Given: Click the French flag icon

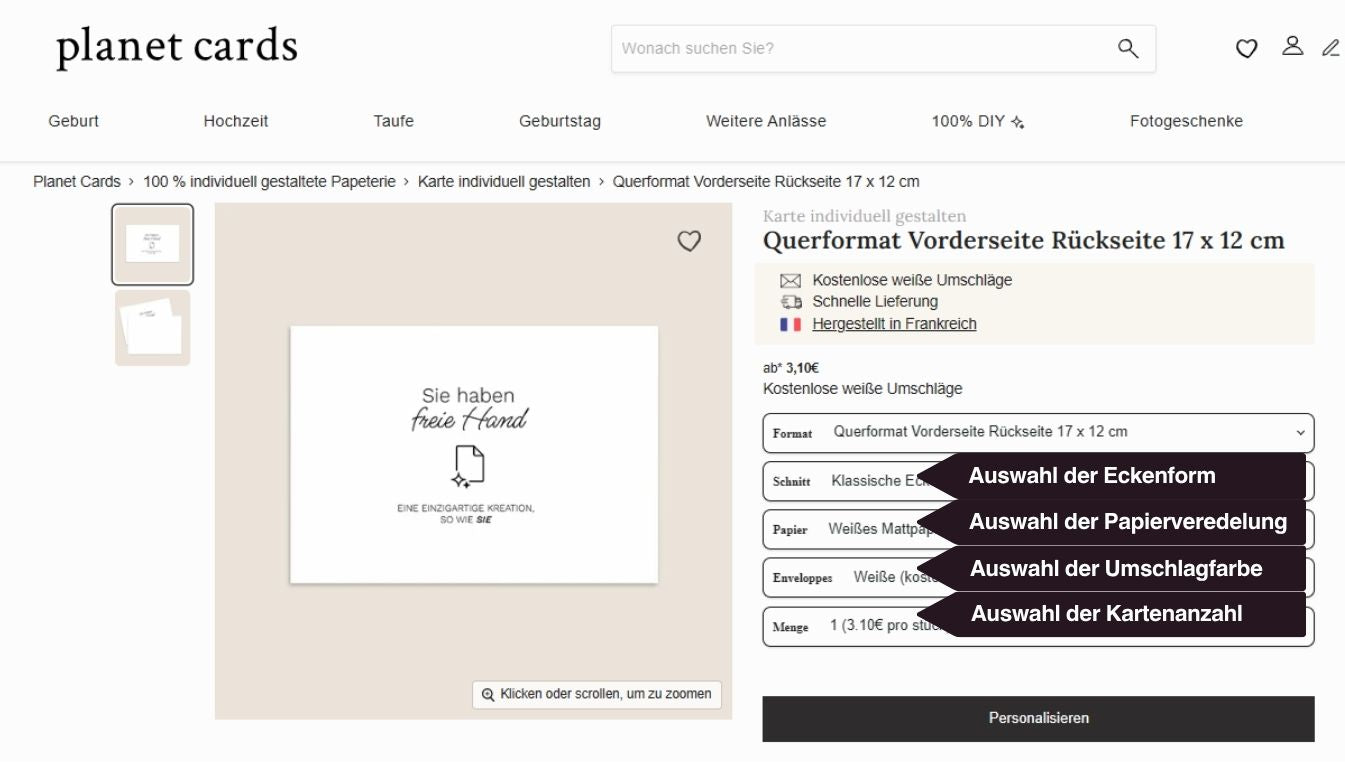Looking at the screenshot, I should (791, 324).
